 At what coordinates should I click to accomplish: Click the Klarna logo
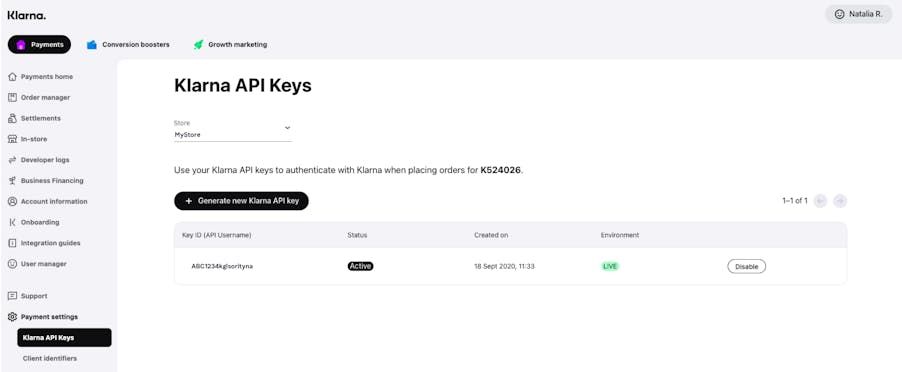26,16
